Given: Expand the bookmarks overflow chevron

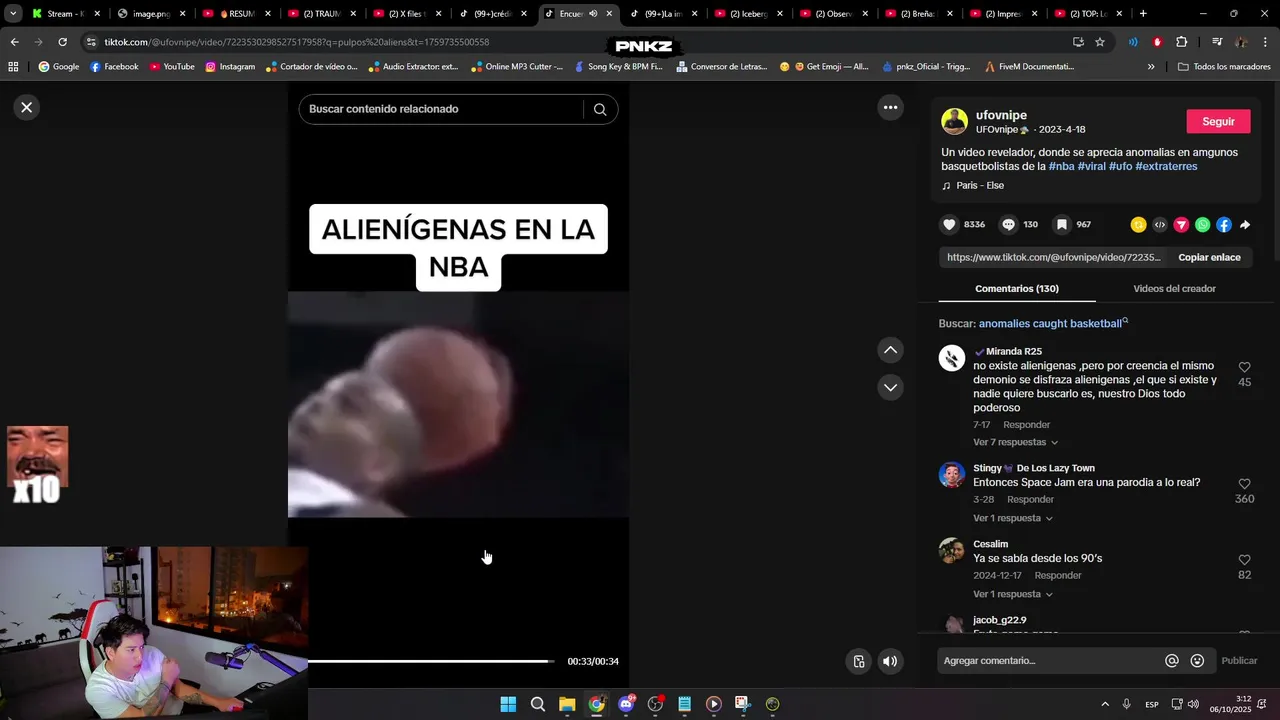Looking at the screenshot, I should tap(1151, 67).
